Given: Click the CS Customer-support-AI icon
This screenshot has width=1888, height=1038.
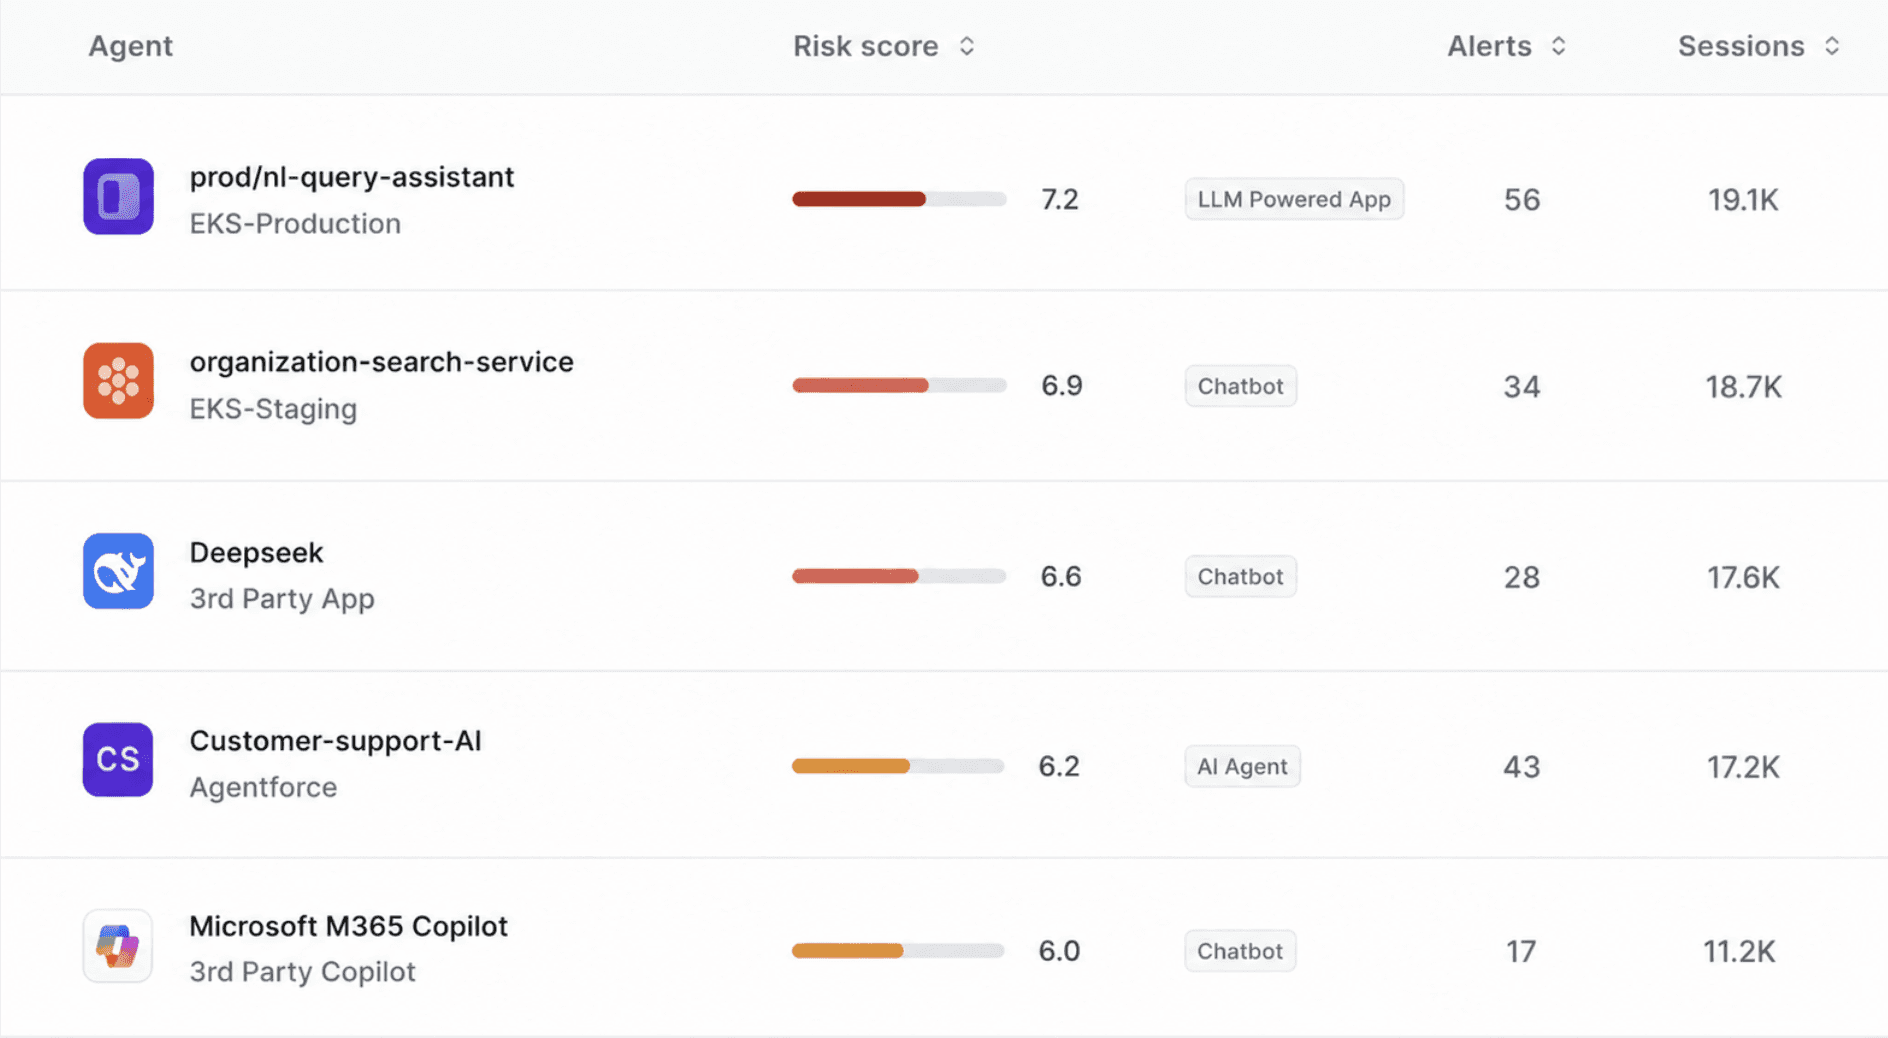Looking at the screenshot, I should (118, 760).
